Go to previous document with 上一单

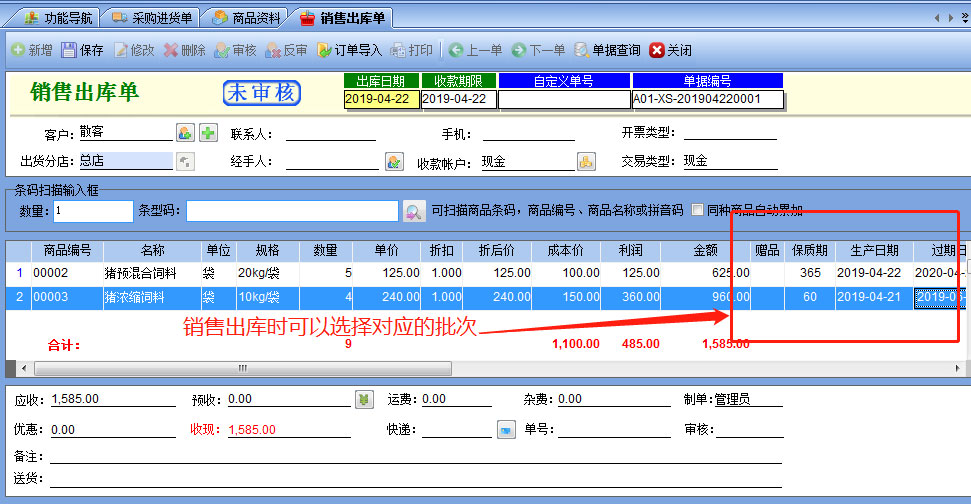(x=474, y=50)
